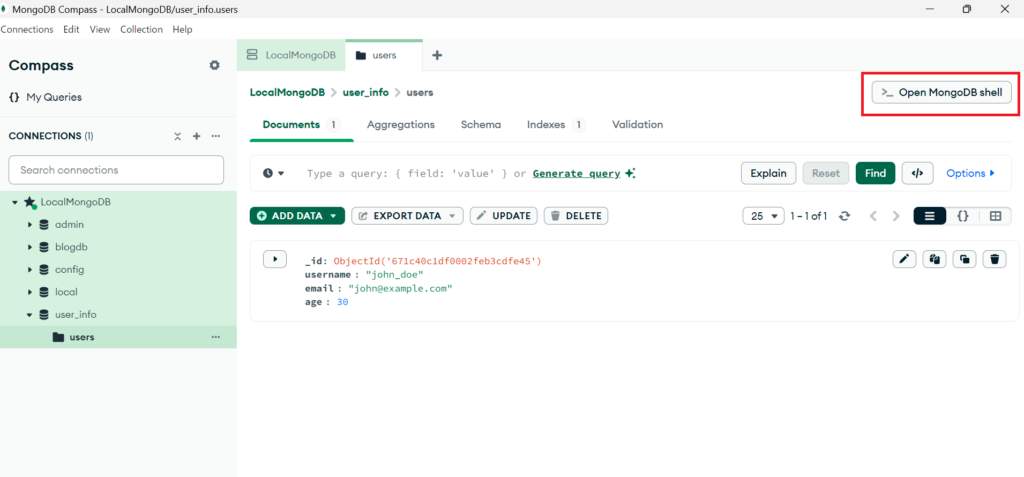1024x477 pixels.
Task: Open the Collection menu
Action: 141,29
